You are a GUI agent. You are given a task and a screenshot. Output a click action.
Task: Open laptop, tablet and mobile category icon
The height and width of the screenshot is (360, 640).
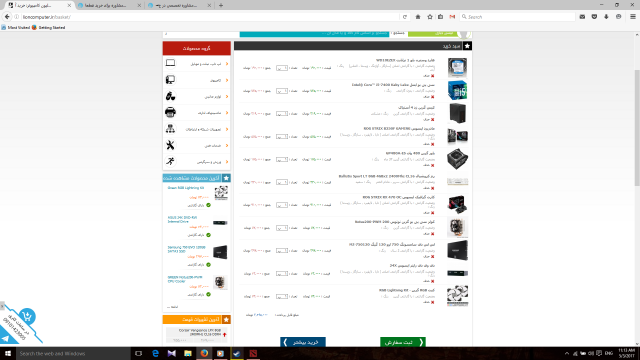pyautogui.click(x=170, y=63)
